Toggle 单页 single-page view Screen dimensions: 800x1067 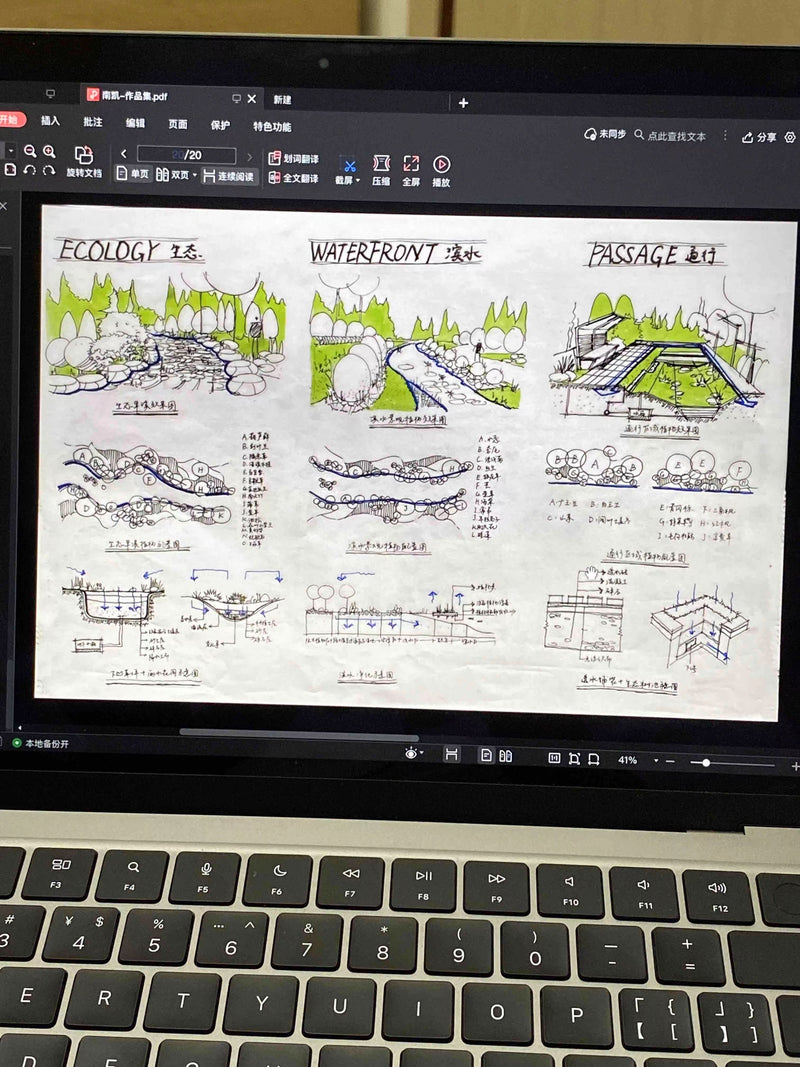[x=133, y=174]
